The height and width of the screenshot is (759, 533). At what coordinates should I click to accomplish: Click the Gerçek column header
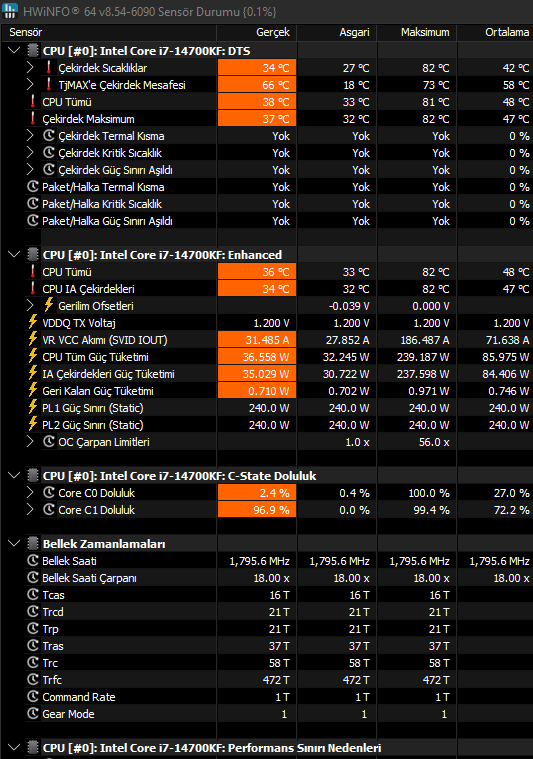pos(257,32)
